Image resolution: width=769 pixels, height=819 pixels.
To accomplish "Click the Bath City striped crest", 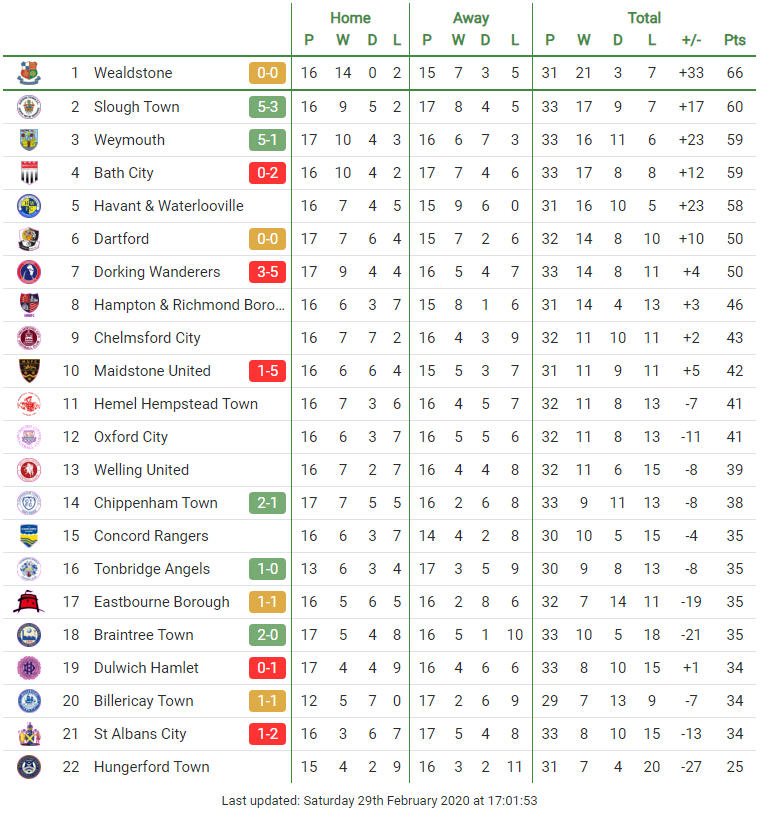I will [x=29, y=173].
